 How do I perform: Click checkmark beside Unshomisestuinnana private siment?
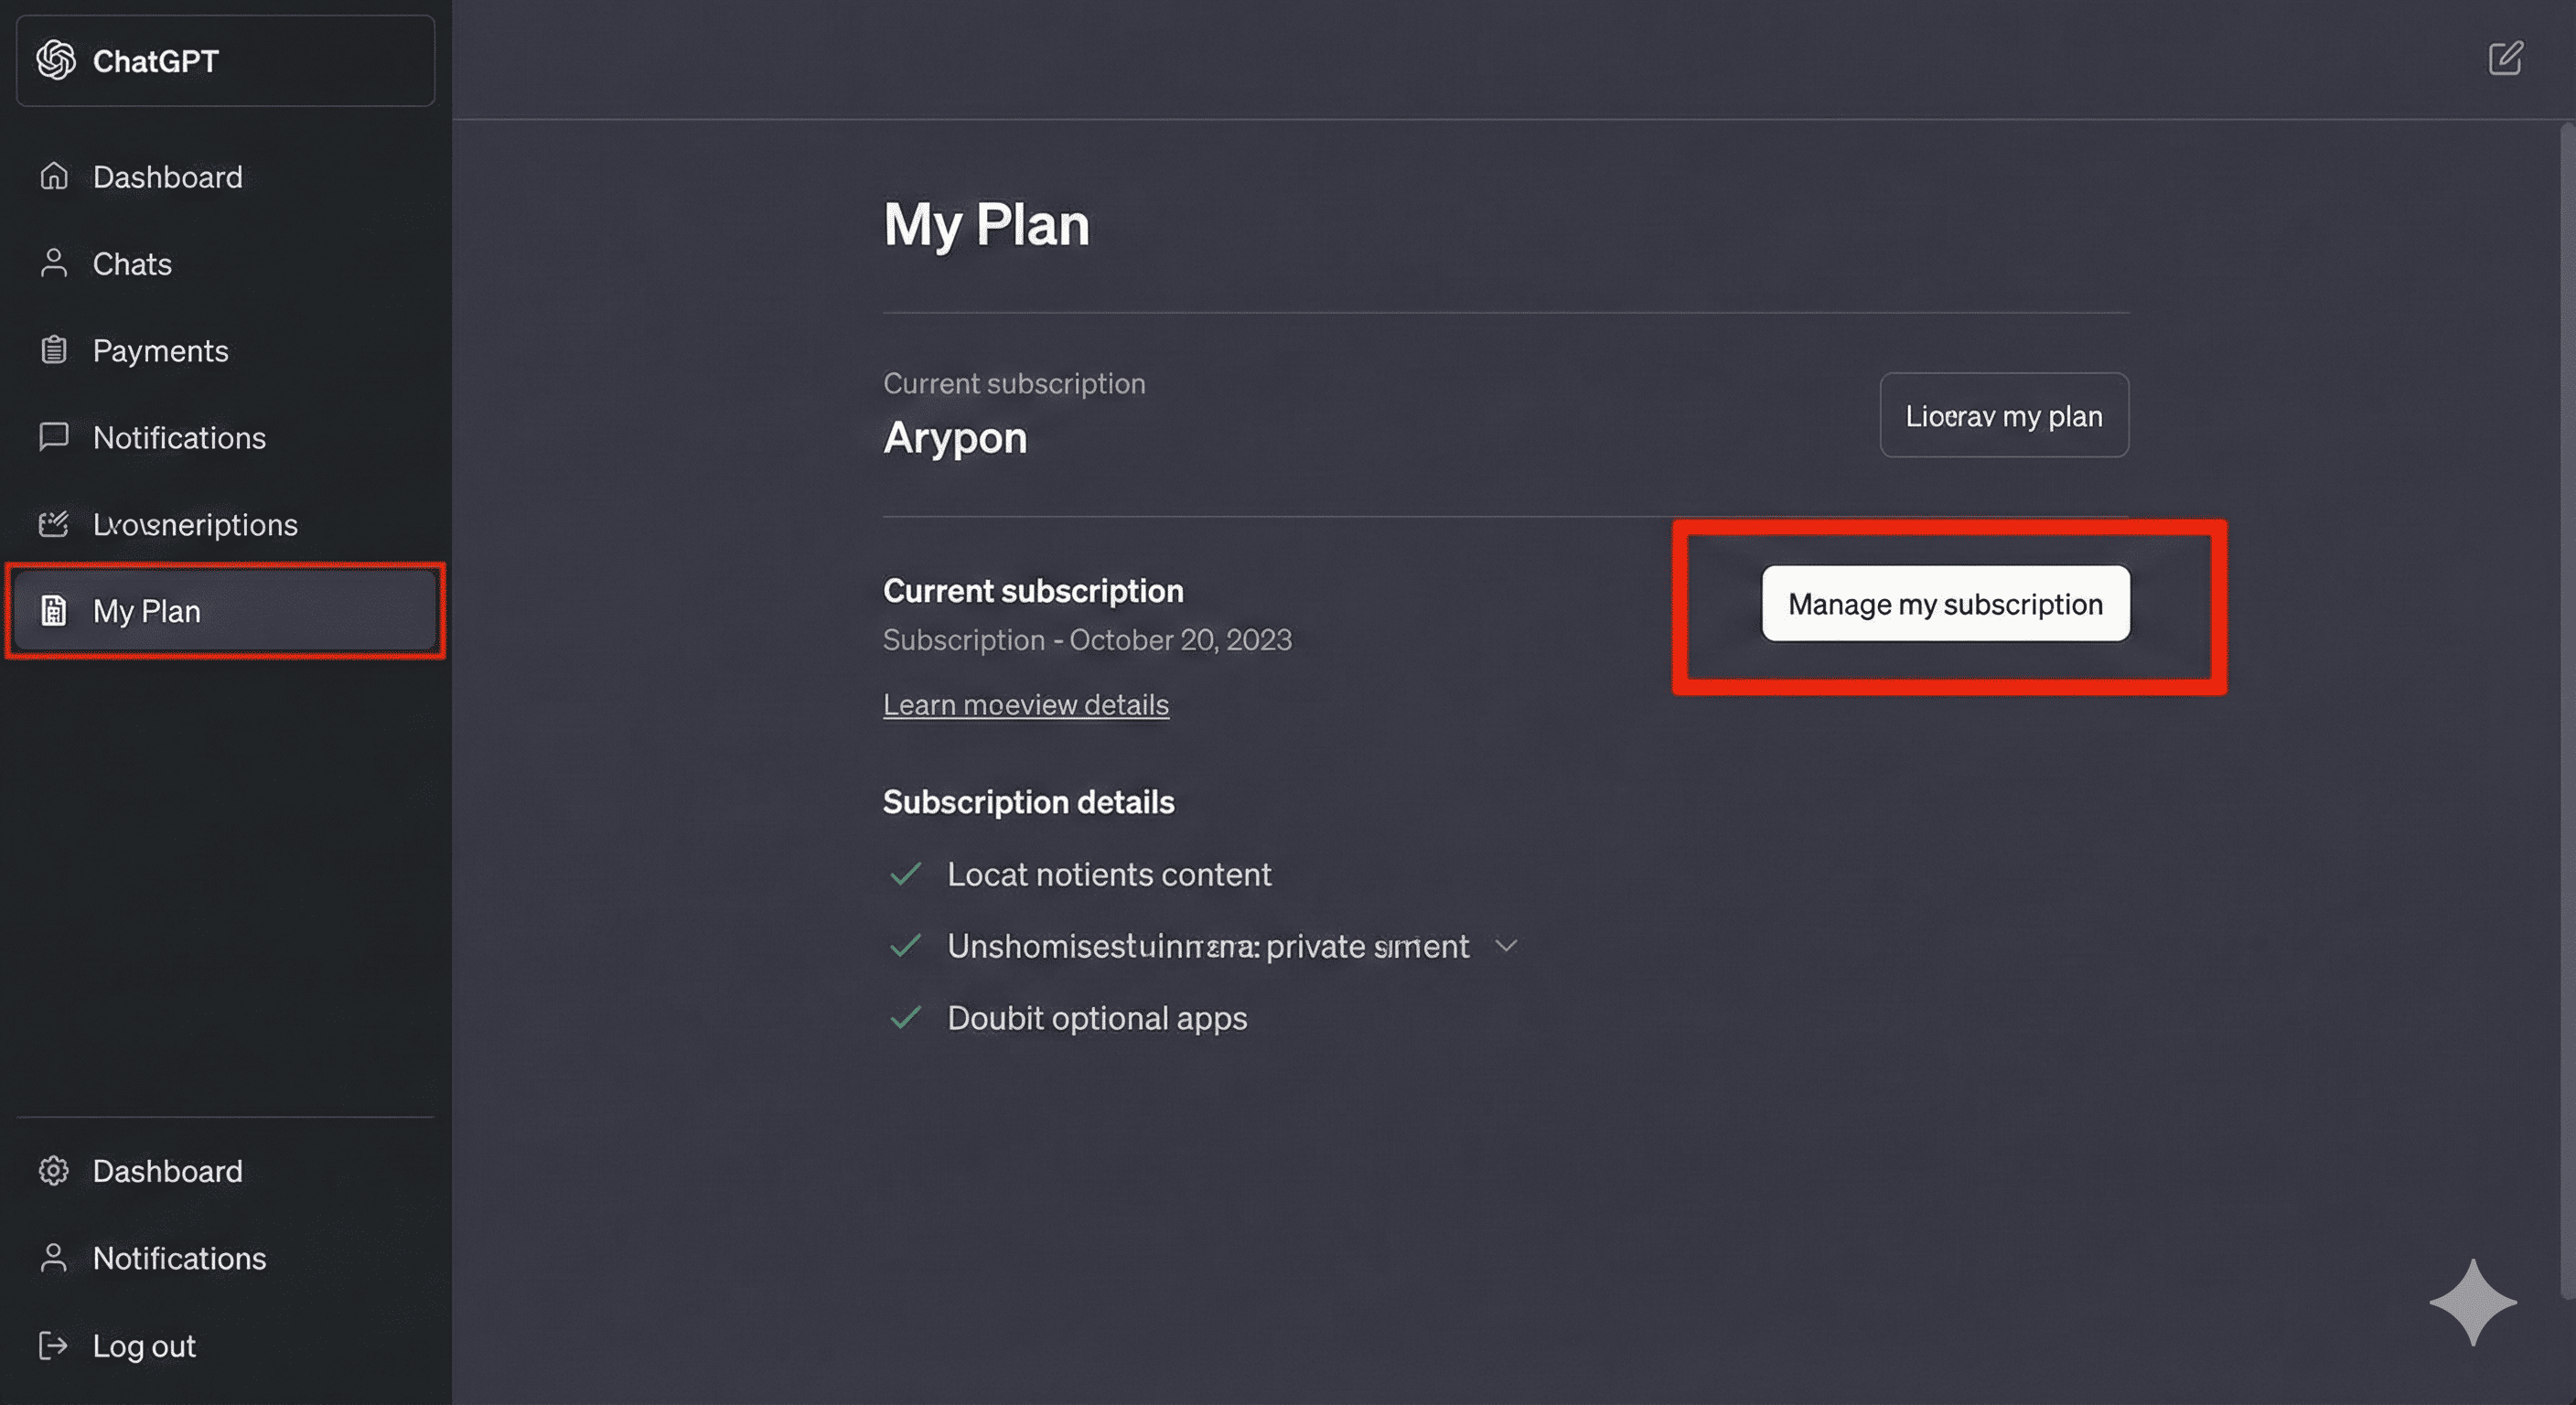[x=905, y=946]
